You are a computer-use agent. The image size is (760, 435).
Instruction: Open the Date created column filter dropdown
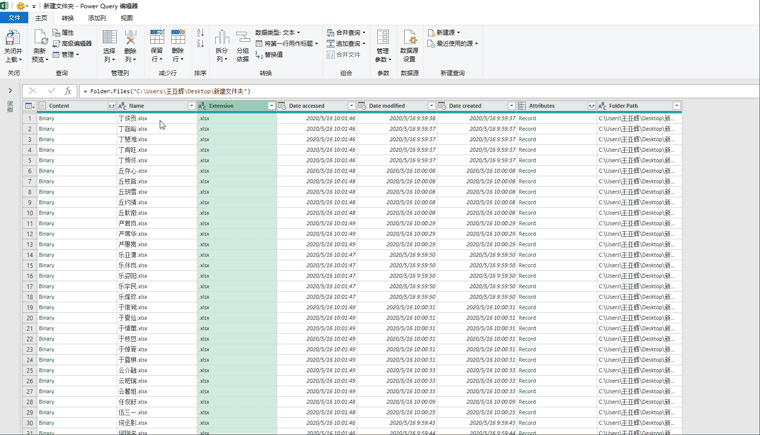(x=511, y=106)
